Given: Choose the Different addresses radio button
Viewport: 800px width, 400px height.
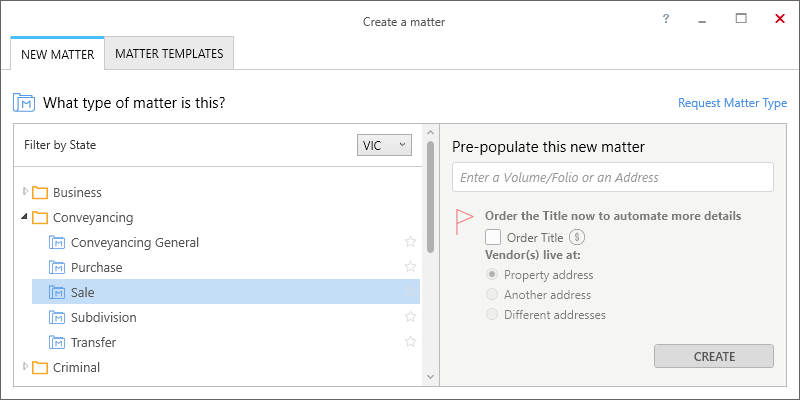Looking at the screenshot, I should point(492,314).
